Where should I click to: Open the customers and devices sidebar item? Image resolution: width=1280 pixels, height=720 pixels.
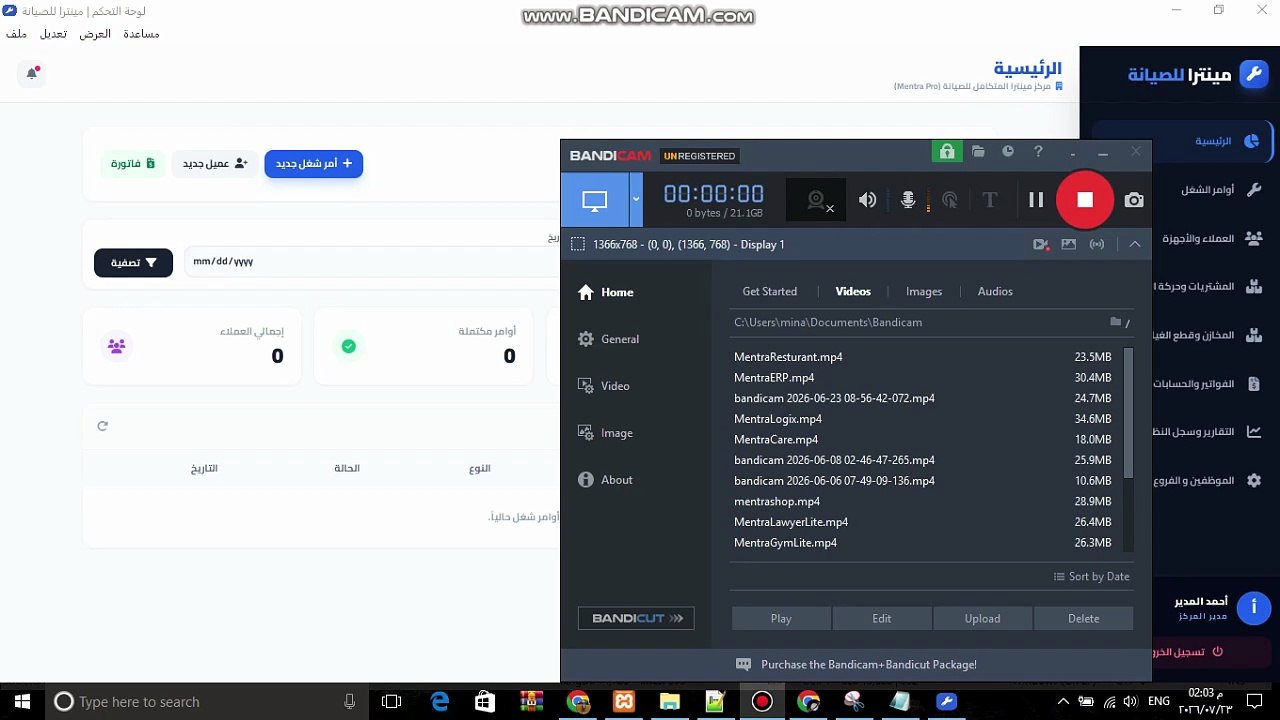coord(1211,239)
